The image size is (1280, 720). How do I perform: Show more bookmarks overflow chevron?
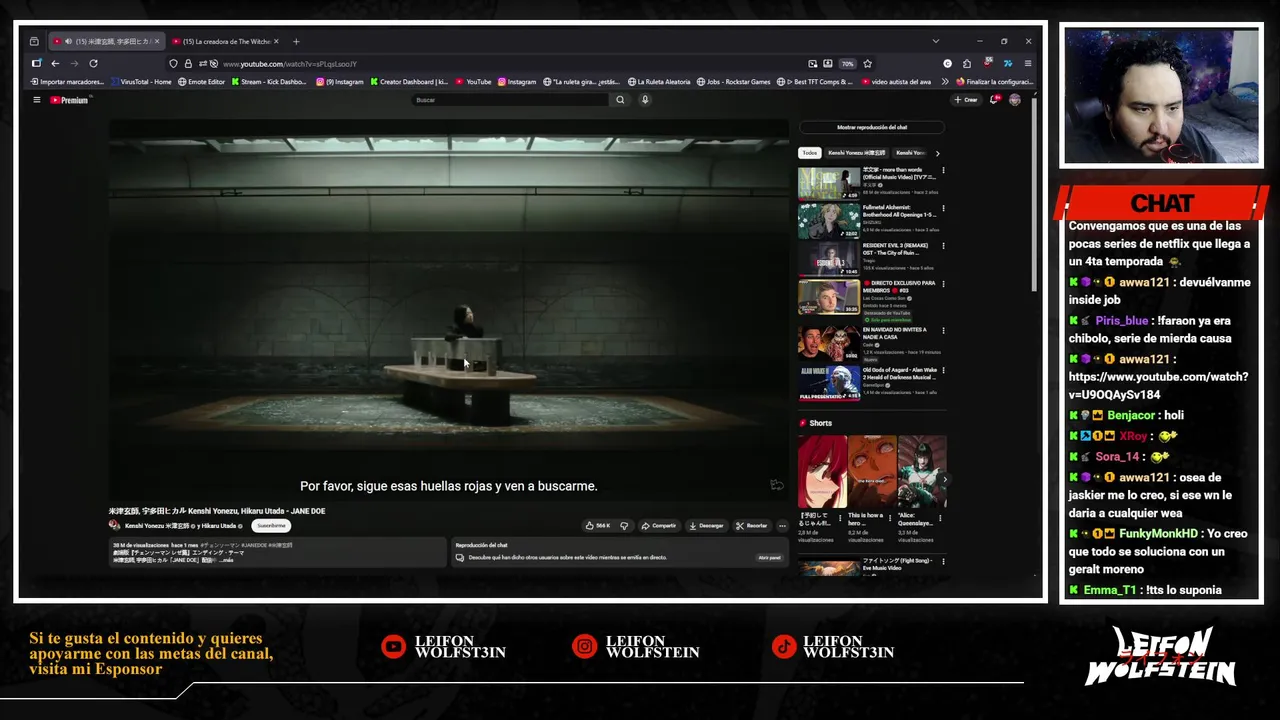coord(946,81)
